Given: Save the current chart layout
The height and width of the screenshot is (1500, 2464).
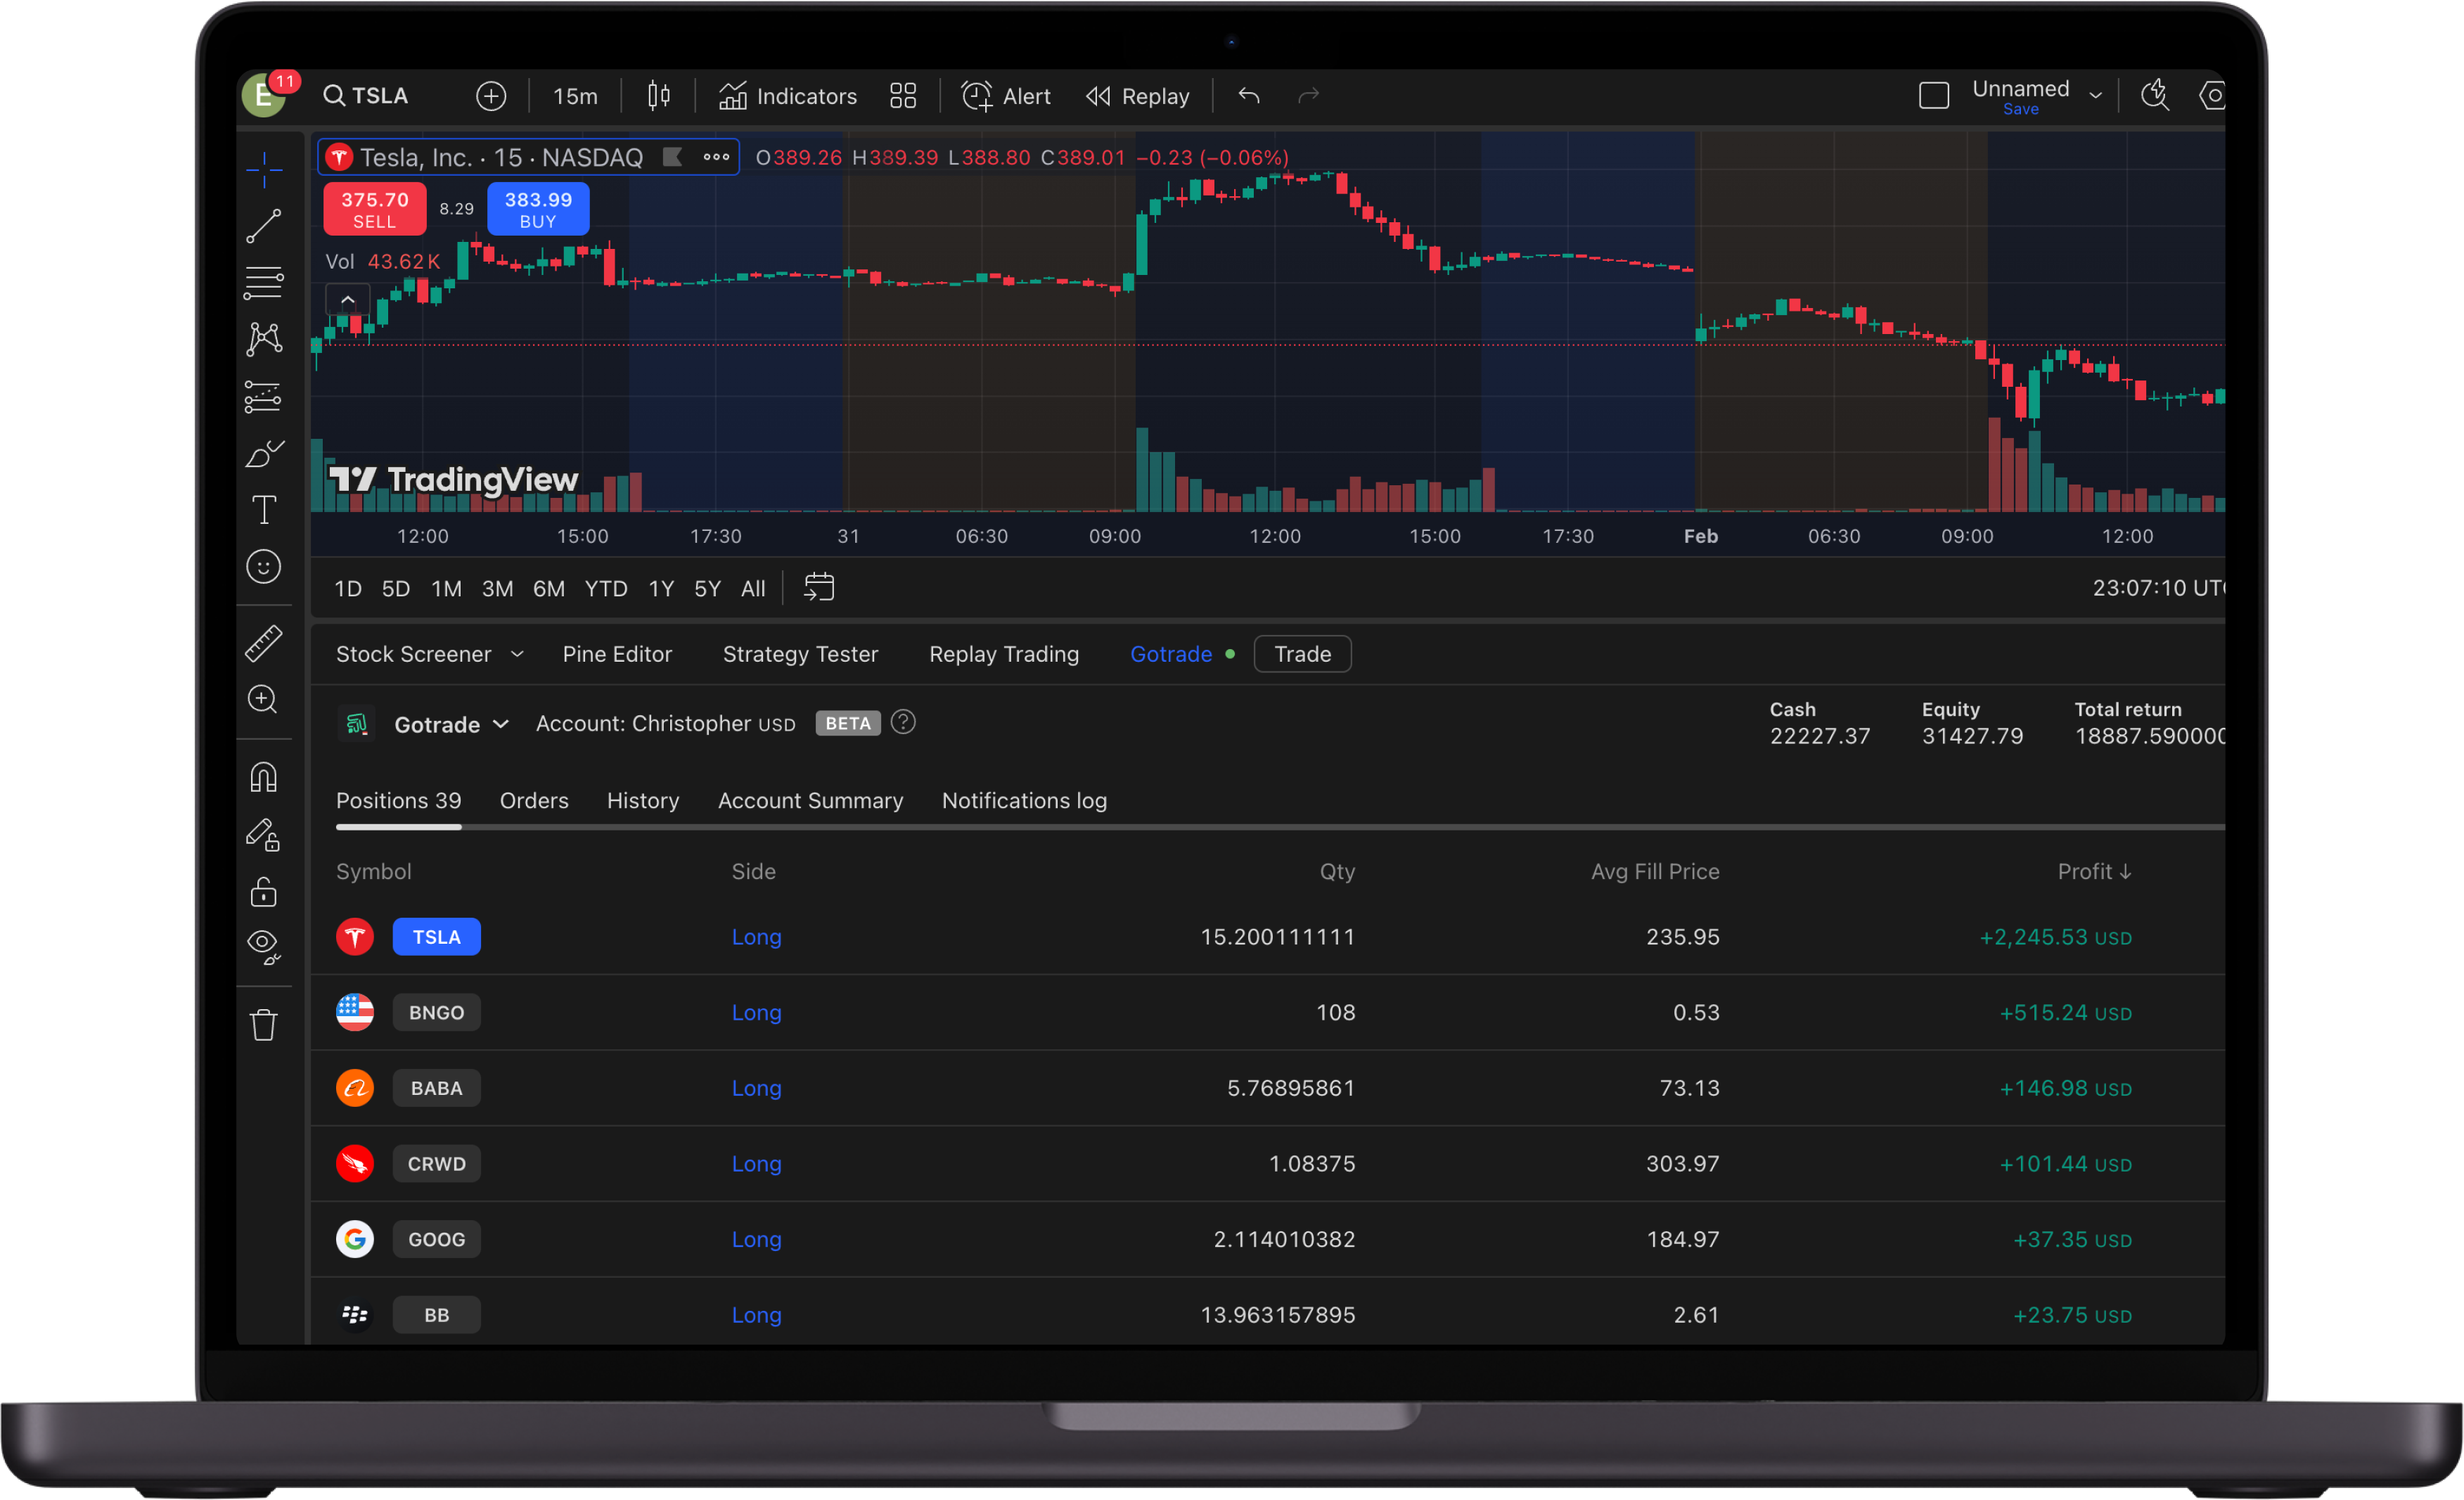Looking at the screenshot, I should click(2020, 109).
